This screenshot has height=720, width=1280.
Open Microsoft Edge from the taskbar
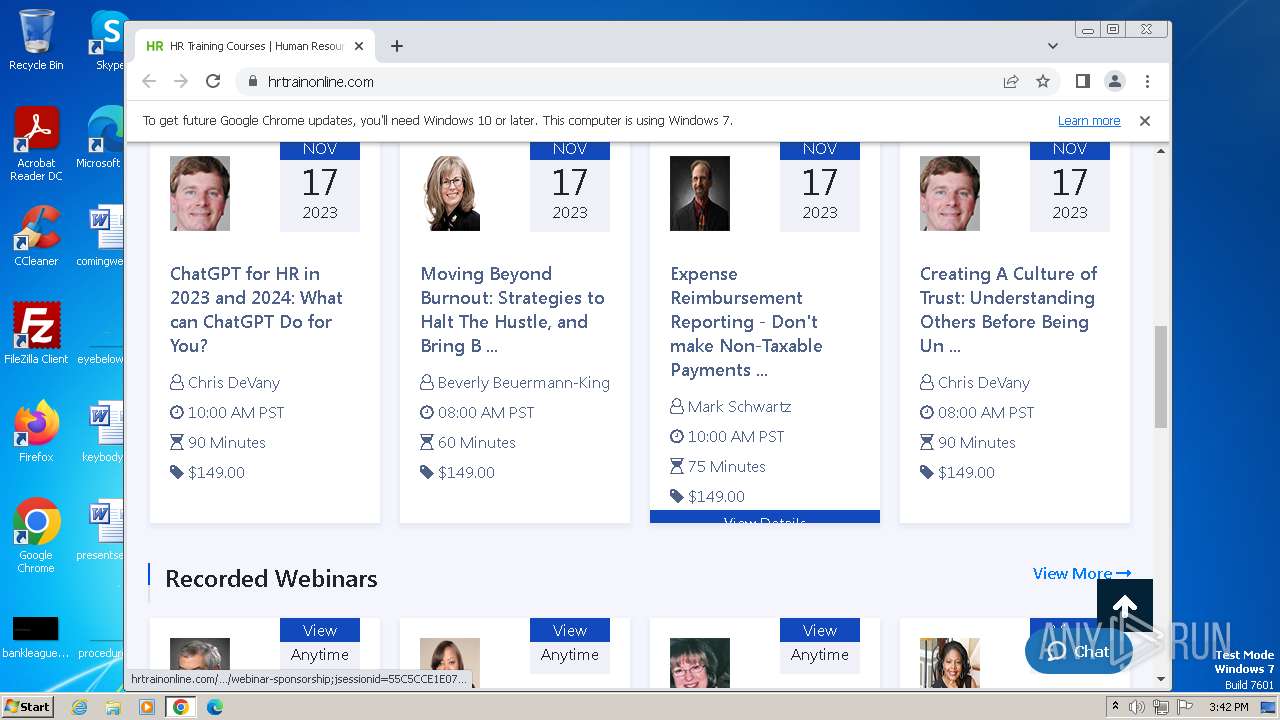tap(214, 707)
